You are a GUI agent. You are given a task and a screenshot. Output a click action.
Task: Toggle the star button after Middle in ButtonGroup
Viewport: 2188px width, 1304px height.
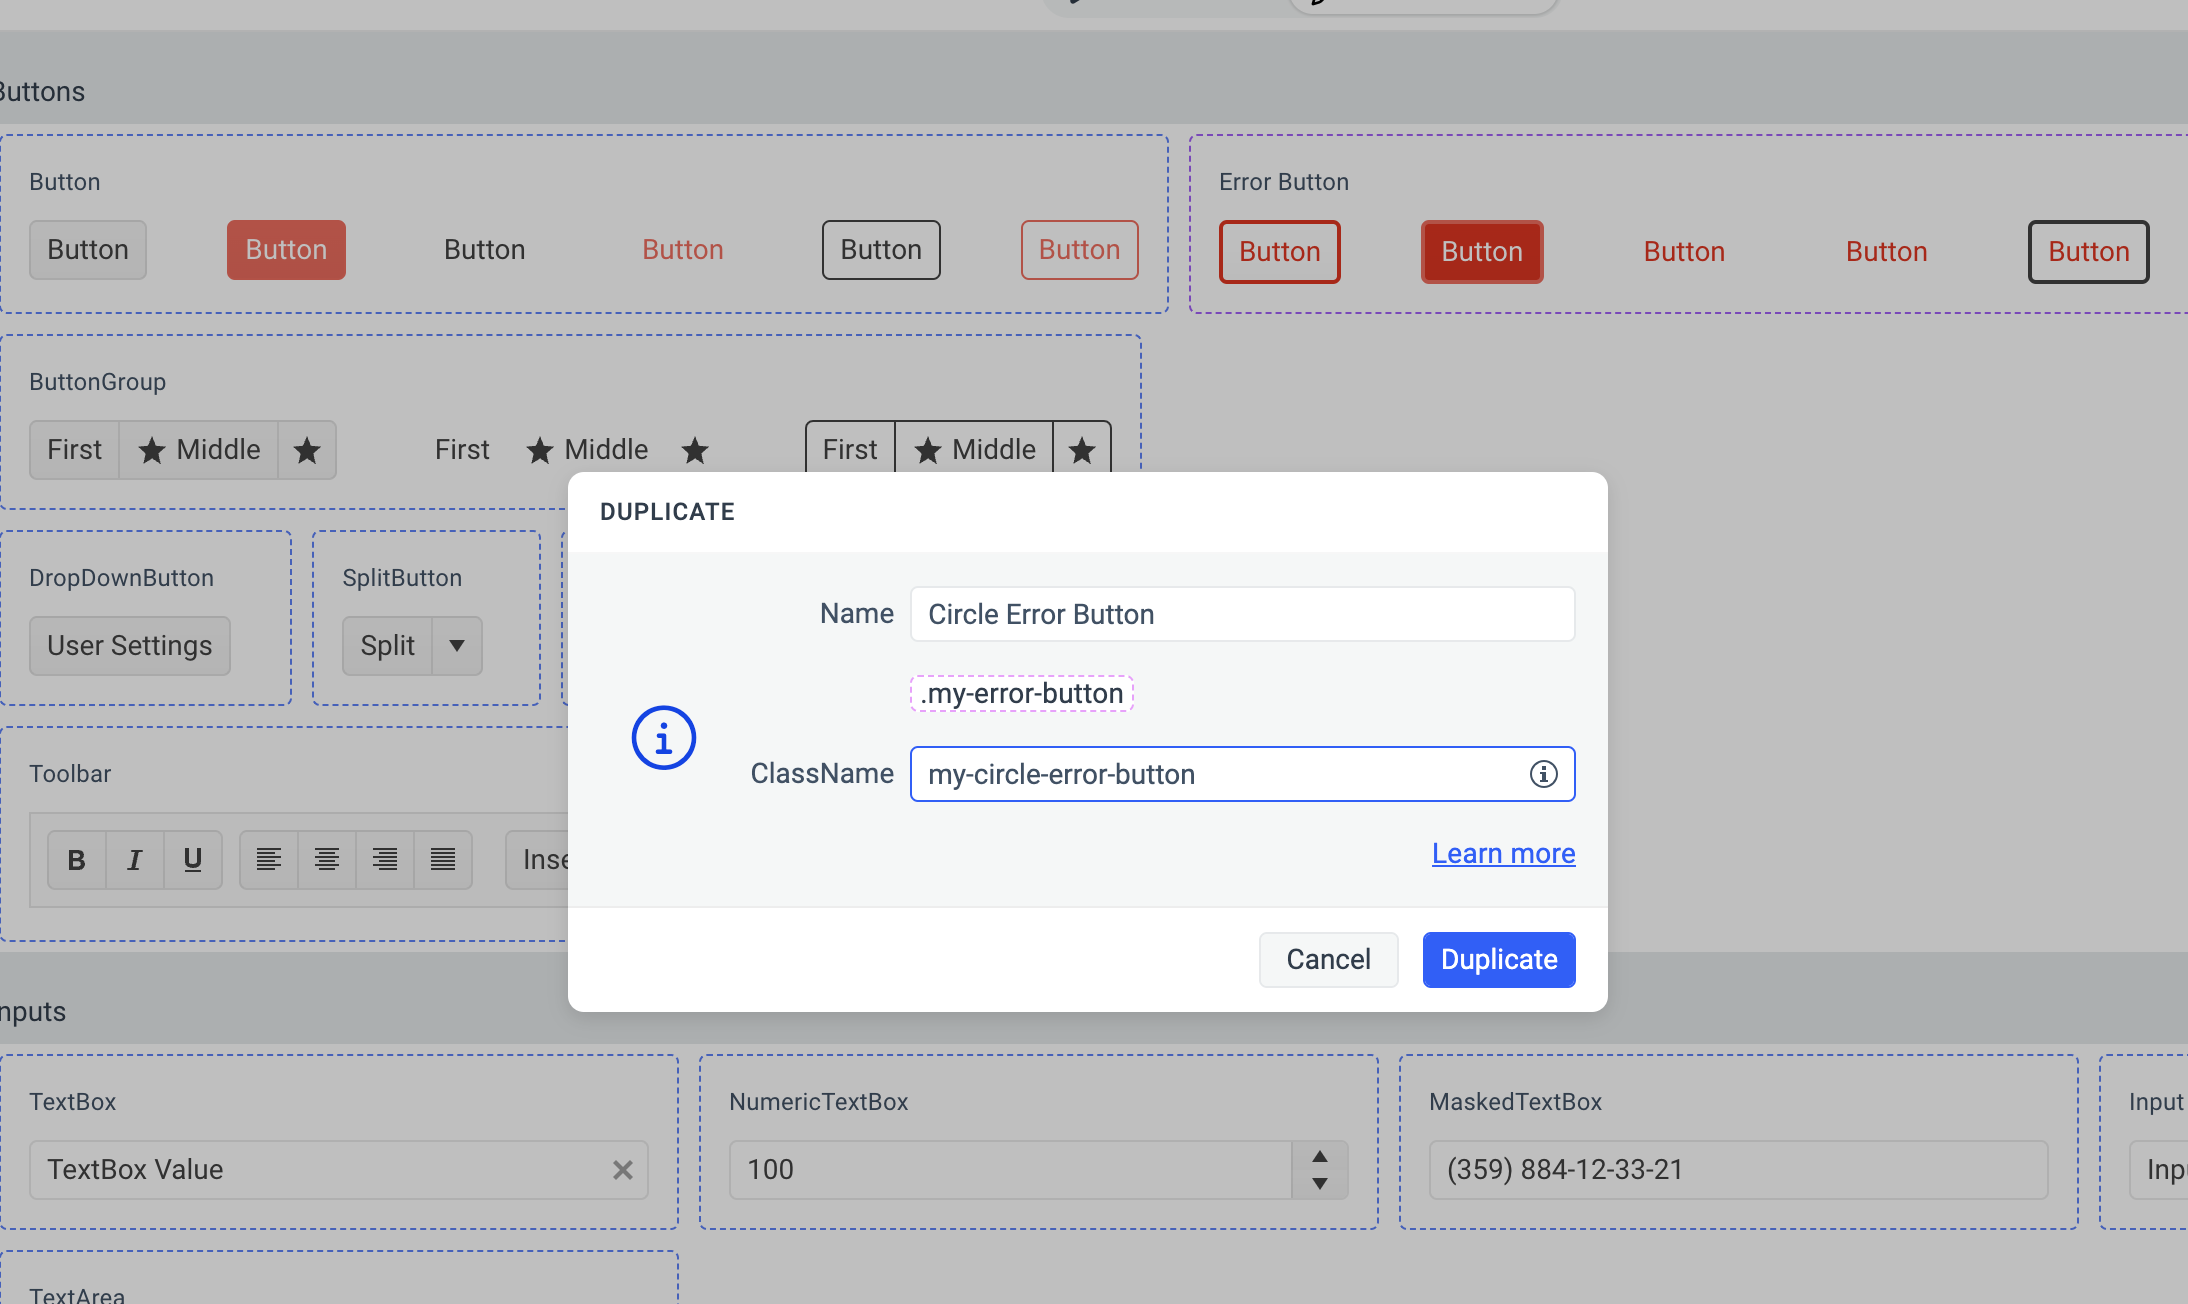[x=306, y=450]
